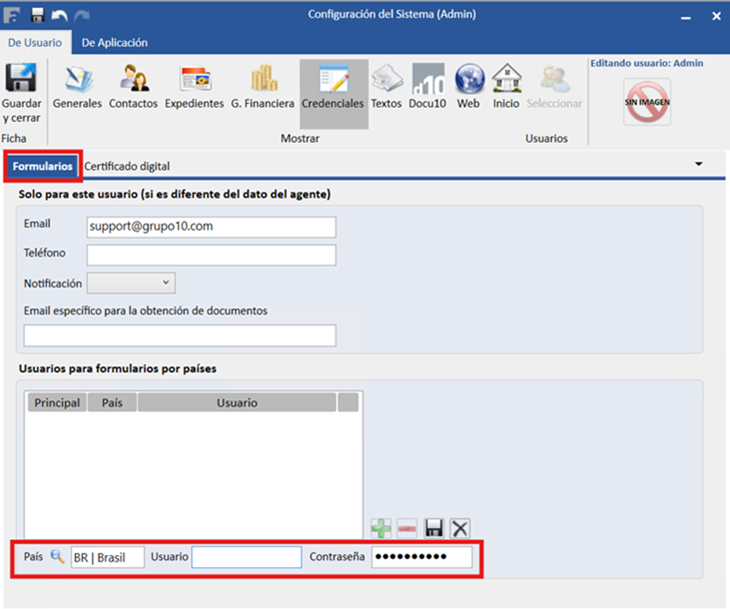
Task: Save the country user with the floppy icon
Action: (434, 528)
